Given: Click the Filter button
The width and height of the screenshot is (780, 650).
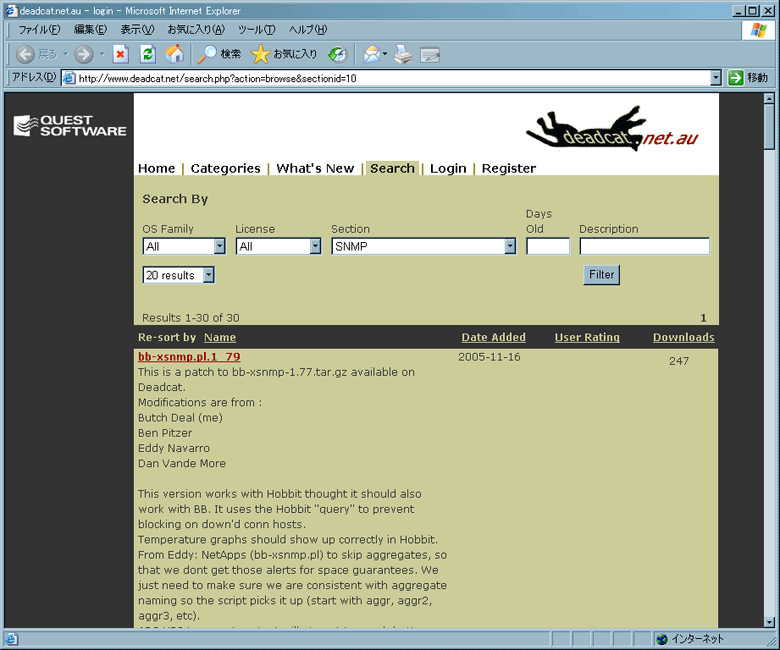Looking at the screenshot, I should tap(601, 275).
